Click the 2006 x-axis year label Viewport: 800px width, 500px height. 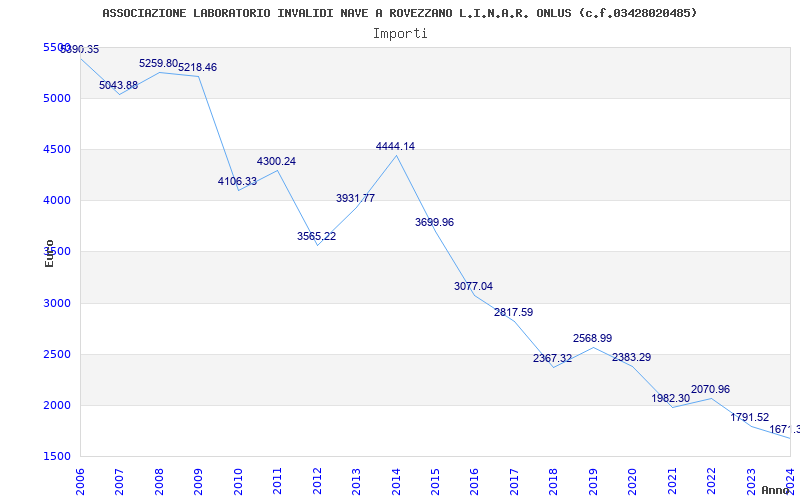(80, 482)
